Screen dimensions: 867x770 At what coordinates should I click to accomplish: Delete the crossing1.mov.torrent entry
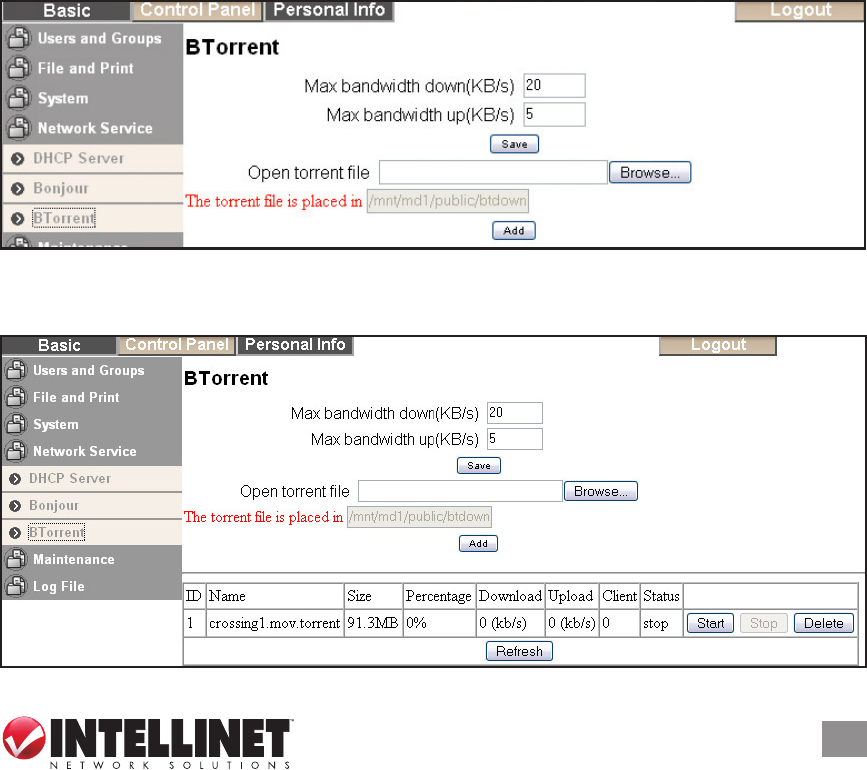[x=824, y=624]
